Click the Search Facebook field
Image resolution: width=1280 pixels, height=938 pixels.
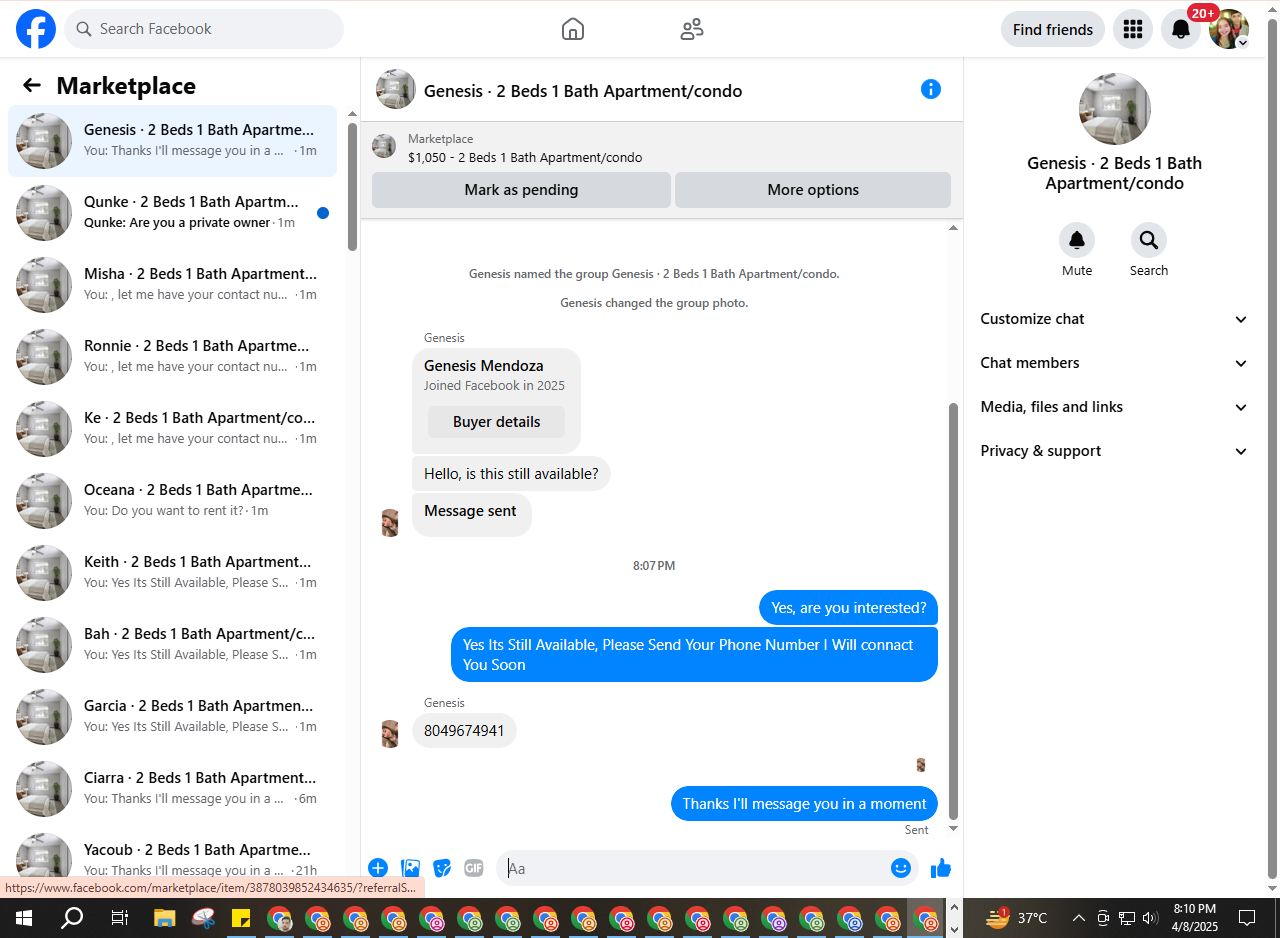pyautogui.click(x=204, y=29)
